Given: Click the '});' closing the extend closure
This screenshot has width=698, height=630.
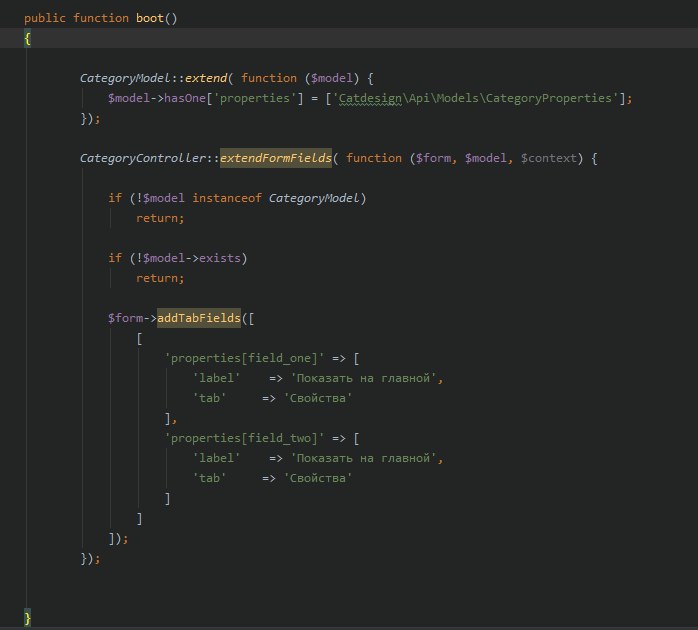Looking at the screenshot, I should tap(90, 119).
